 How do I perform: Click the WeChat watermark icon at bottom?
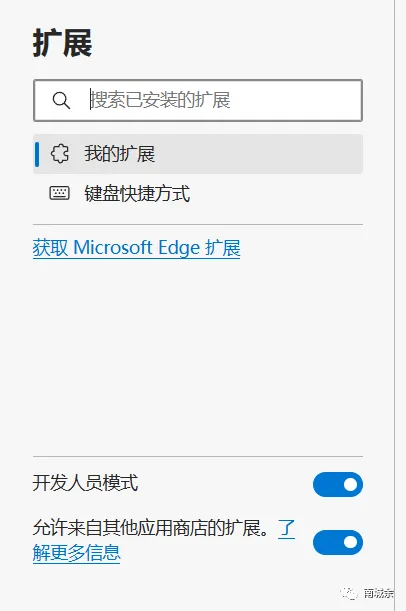[349, 593]
